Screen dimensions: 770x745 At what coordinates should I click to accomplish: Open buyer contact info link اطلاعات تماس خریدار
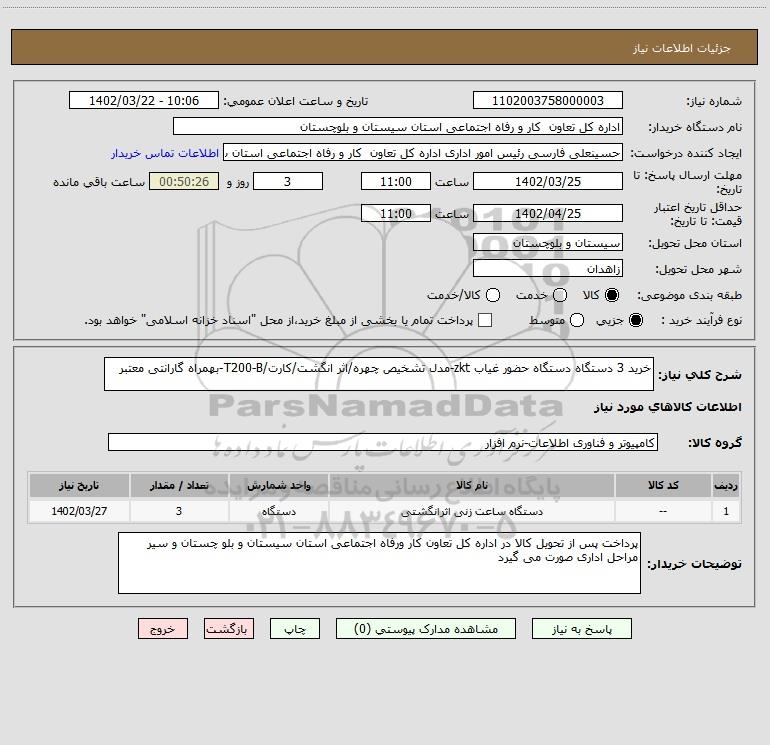[x=165, y=153]
